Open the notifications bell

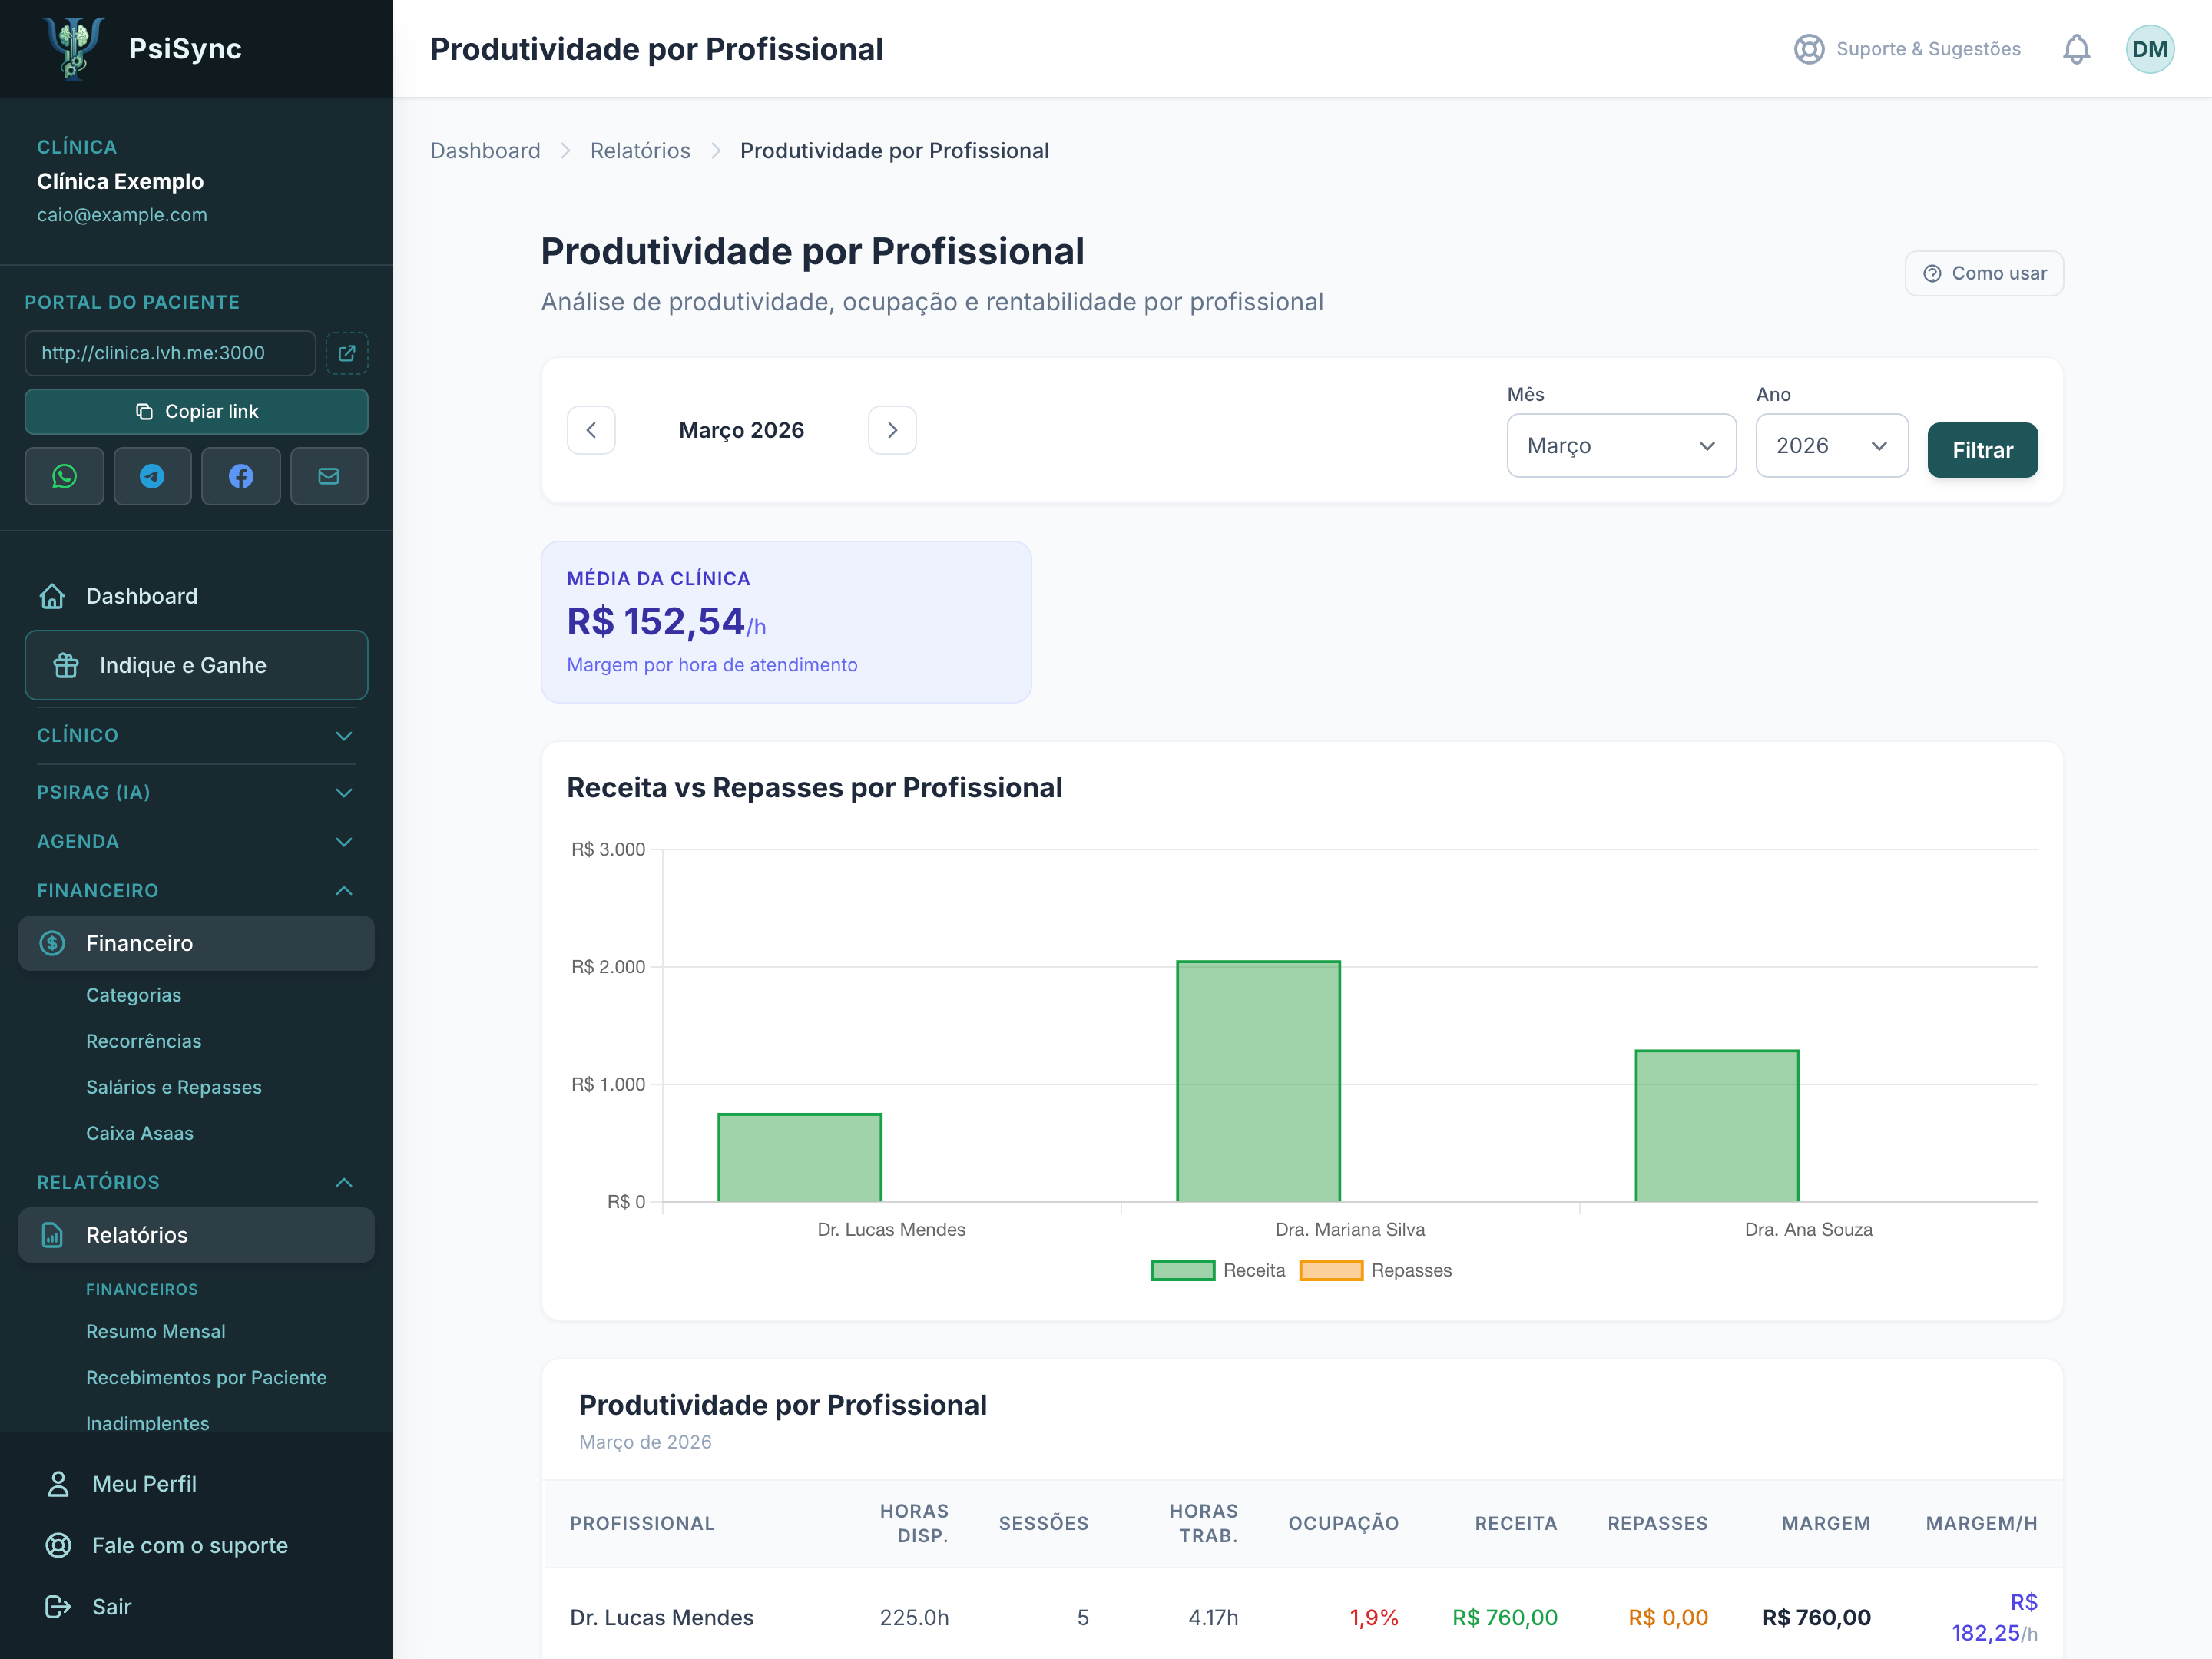(x=2076, y=49)
